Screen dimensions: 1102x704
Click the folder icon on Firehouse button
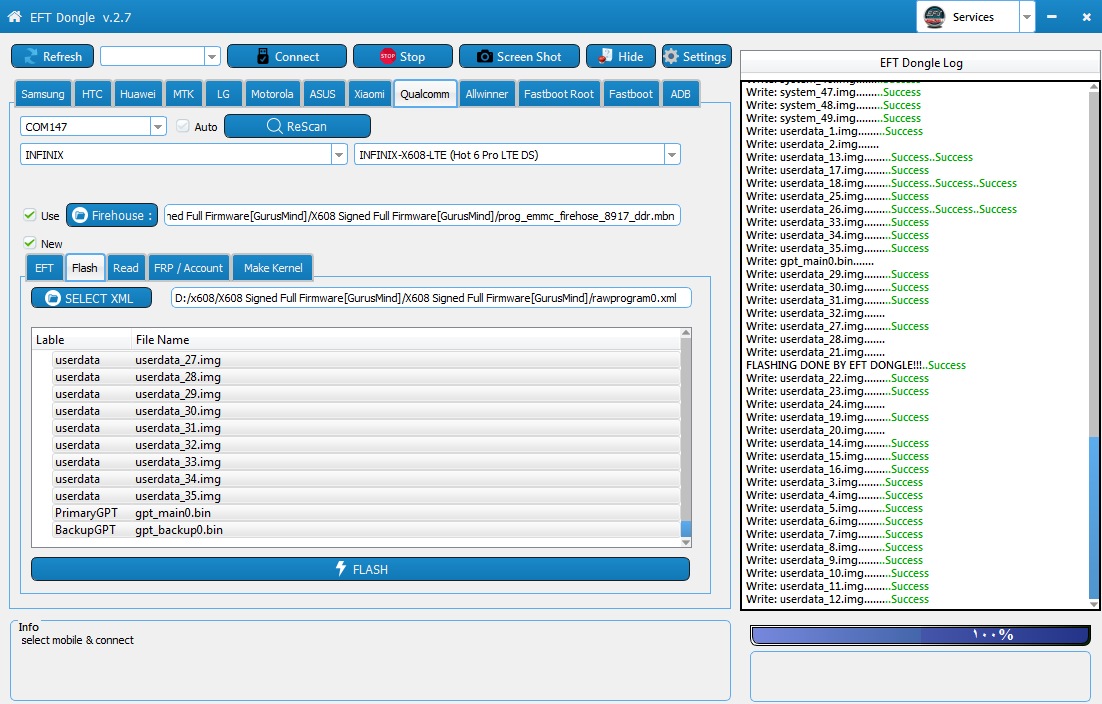point(80,215)
